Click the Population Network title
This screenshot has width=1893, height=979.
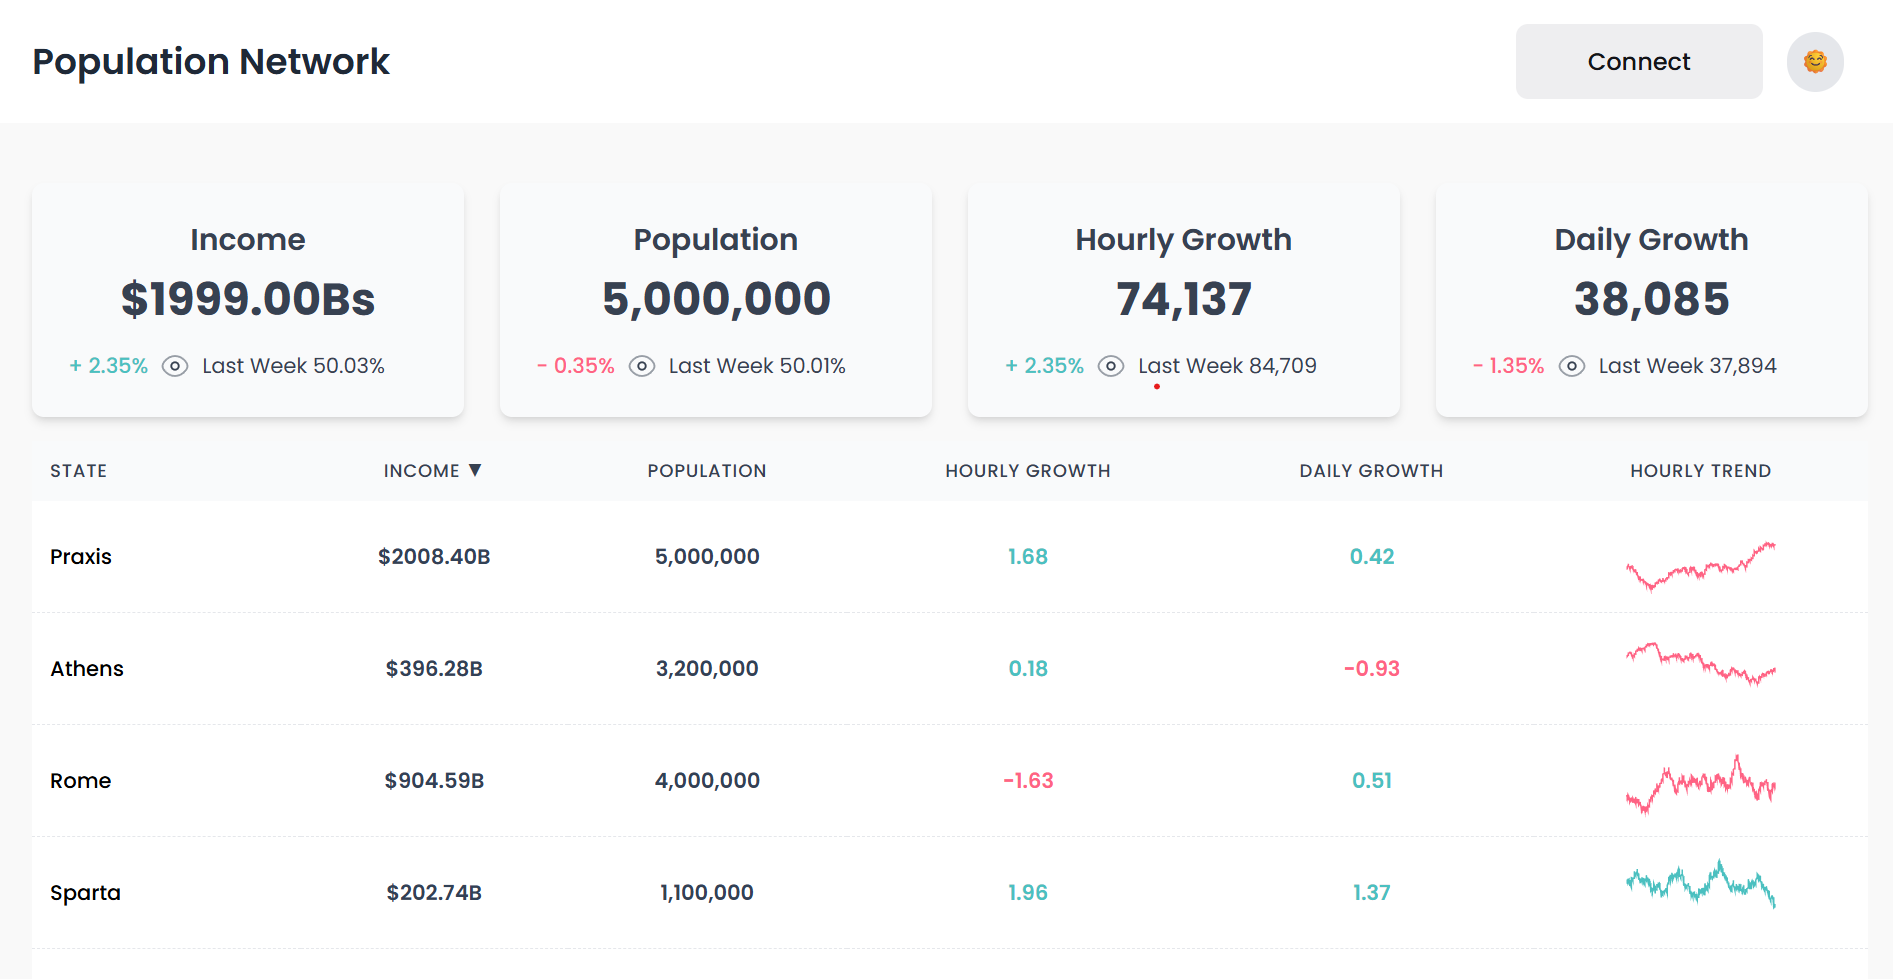211,62
